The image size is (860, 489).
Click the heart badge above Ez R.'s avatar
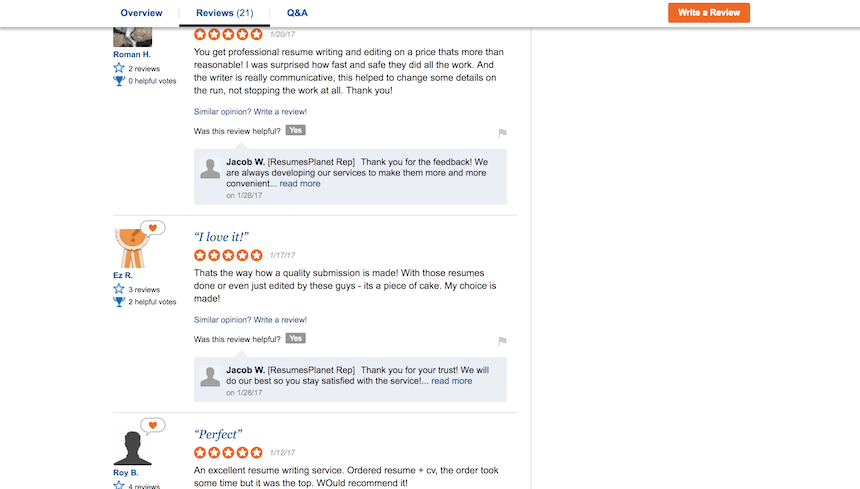152,228
